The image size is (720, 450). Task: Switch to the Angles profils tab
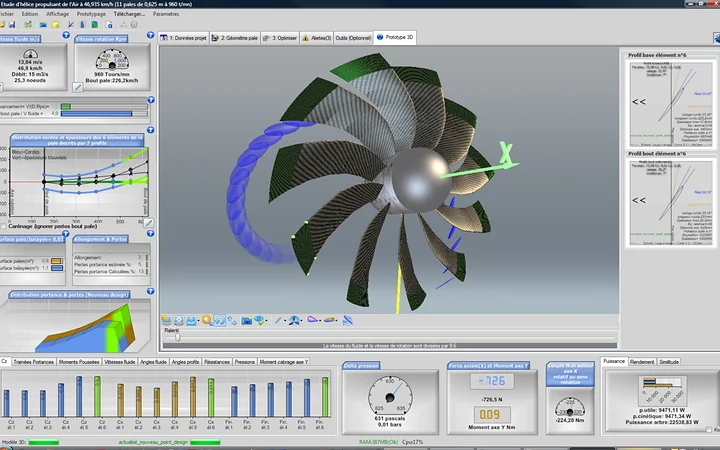coord(186,362)
